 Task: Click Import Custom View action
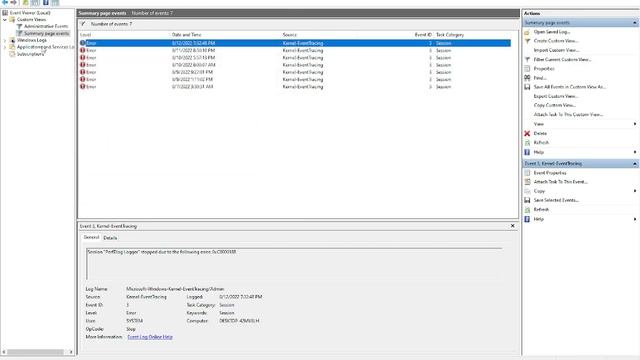tap(556, 50)
